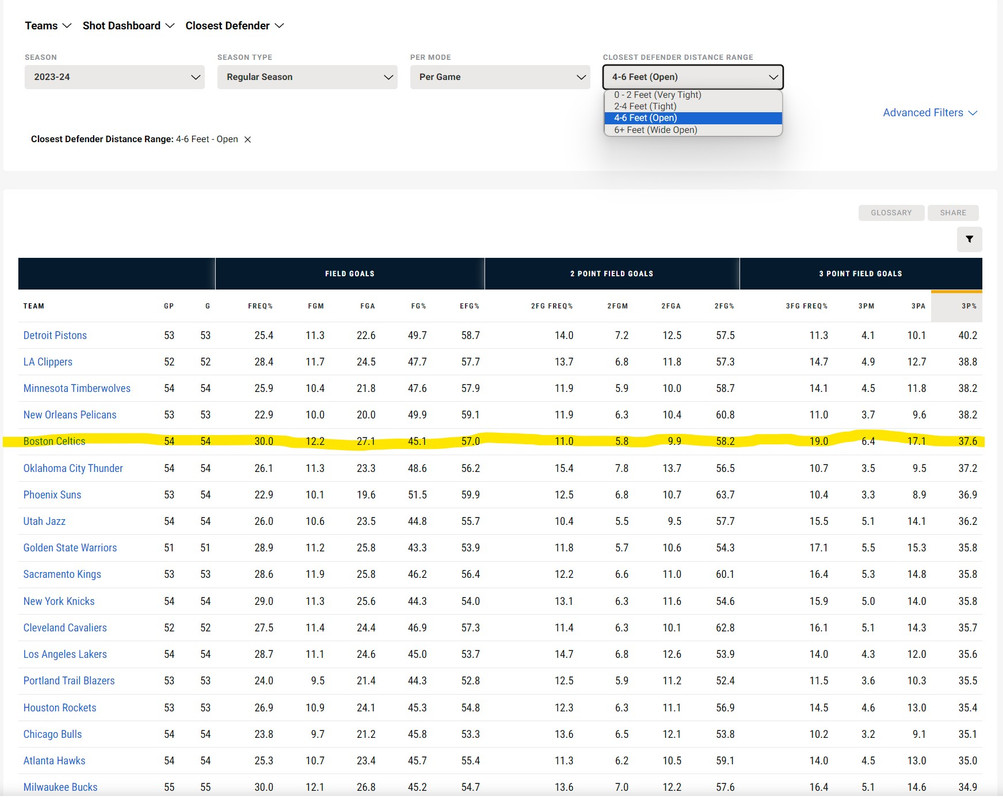
Task: Open New York Knicks team link
Action: tap(59, 601)
